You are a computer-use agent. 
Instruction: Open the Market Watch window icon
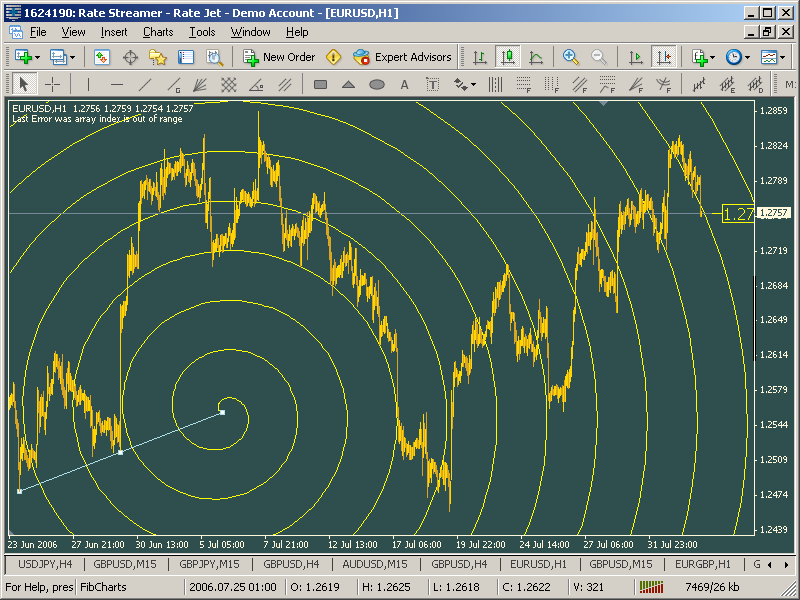point(102,57)
